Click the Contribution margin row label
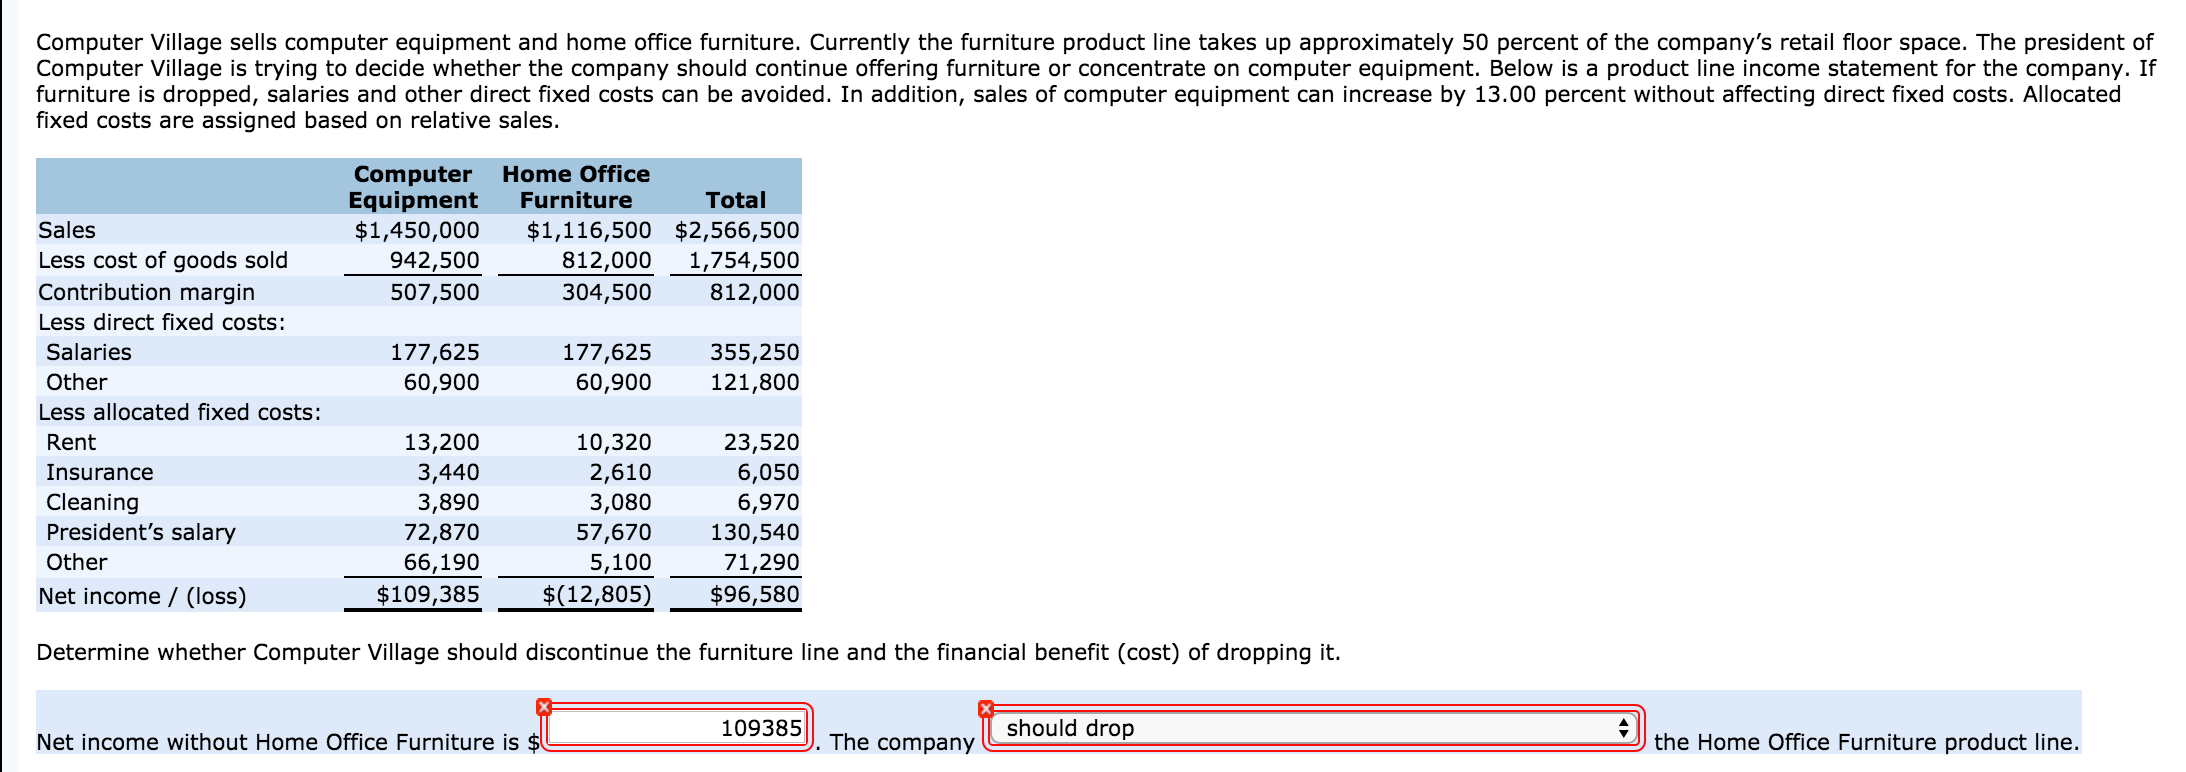 [146, 292]
